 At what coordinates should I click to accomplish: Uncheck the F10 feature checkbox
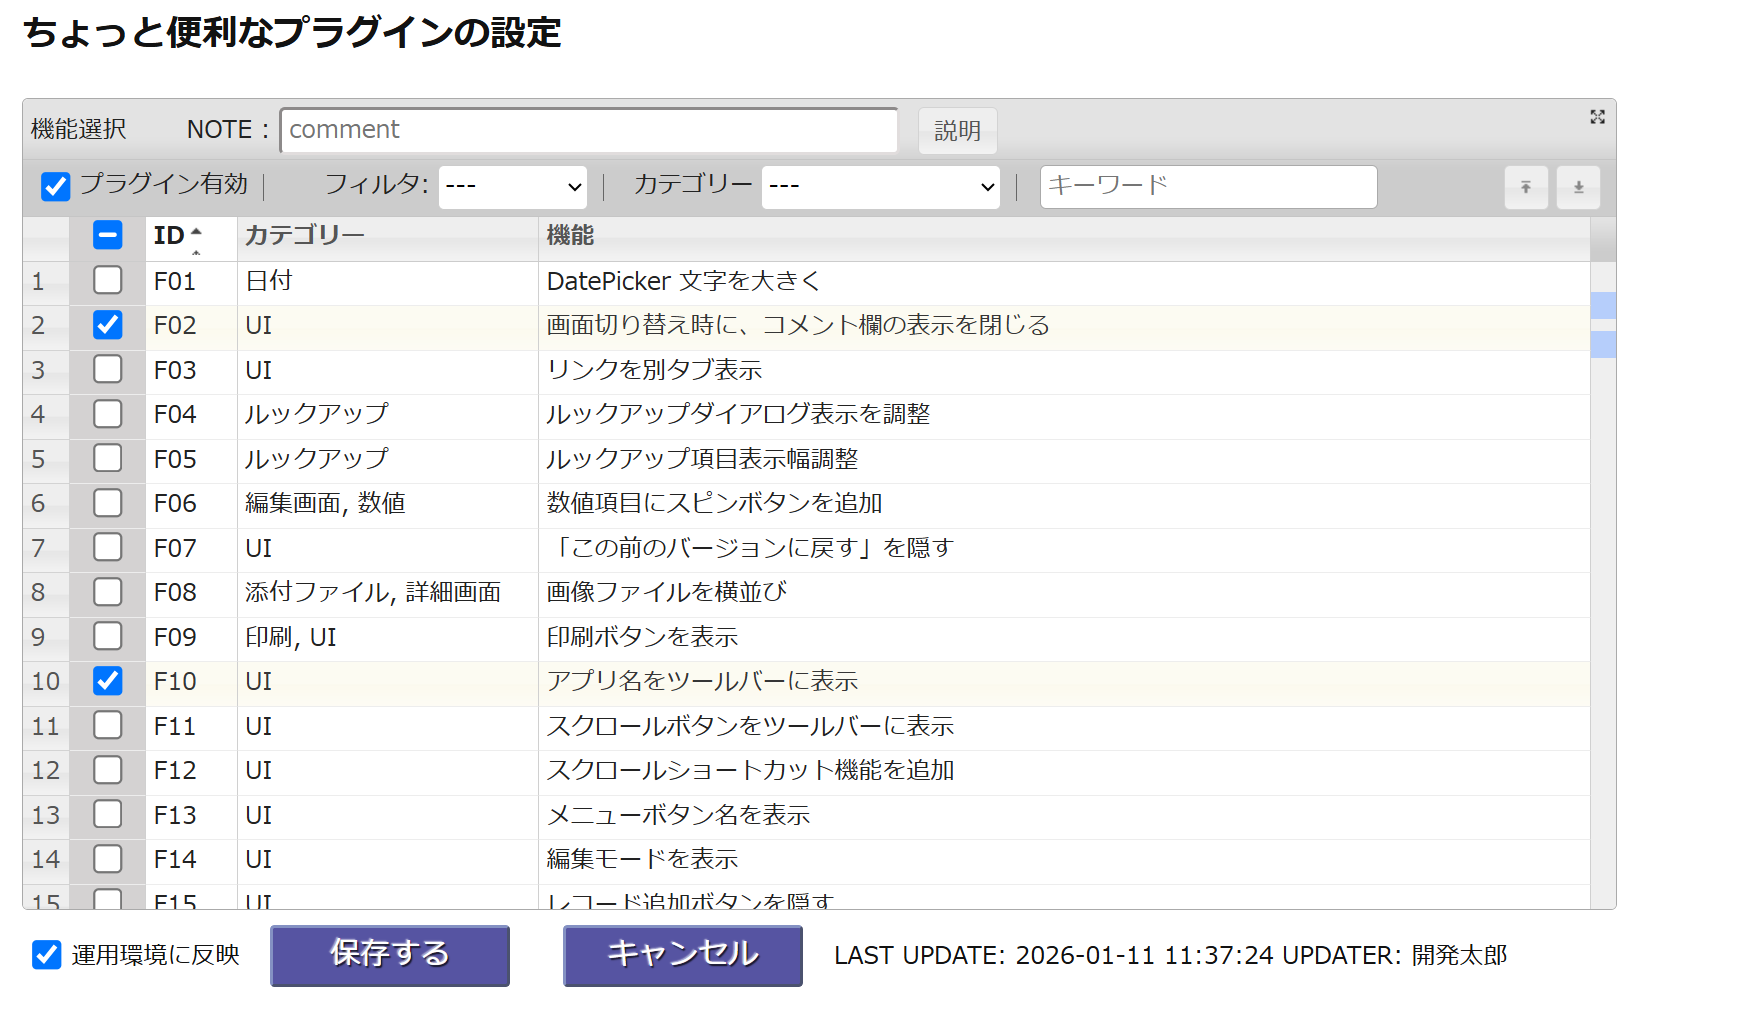pyautogui.click(x=108, y=681)
